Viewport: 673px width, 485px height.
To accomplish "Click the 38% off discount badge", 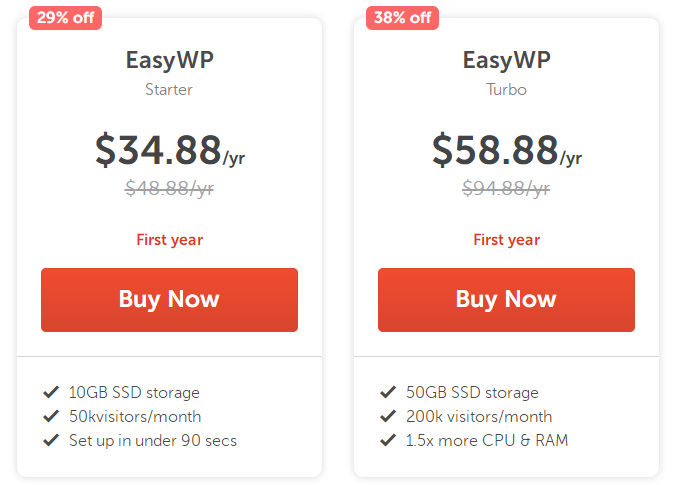I will click(402, 17).
